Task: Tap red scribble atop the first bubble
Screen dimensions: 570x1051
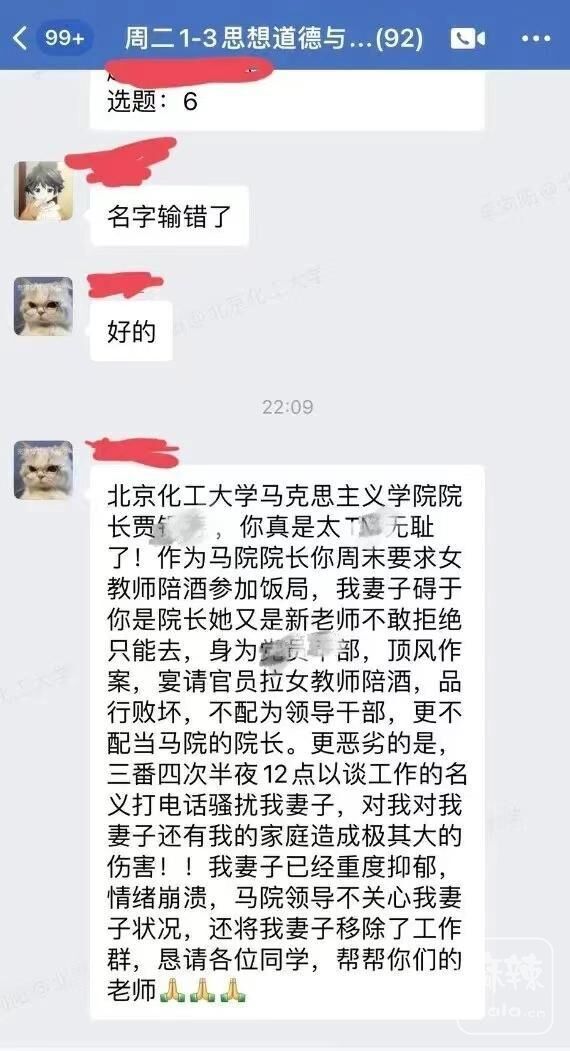Action: coord(190,70)
